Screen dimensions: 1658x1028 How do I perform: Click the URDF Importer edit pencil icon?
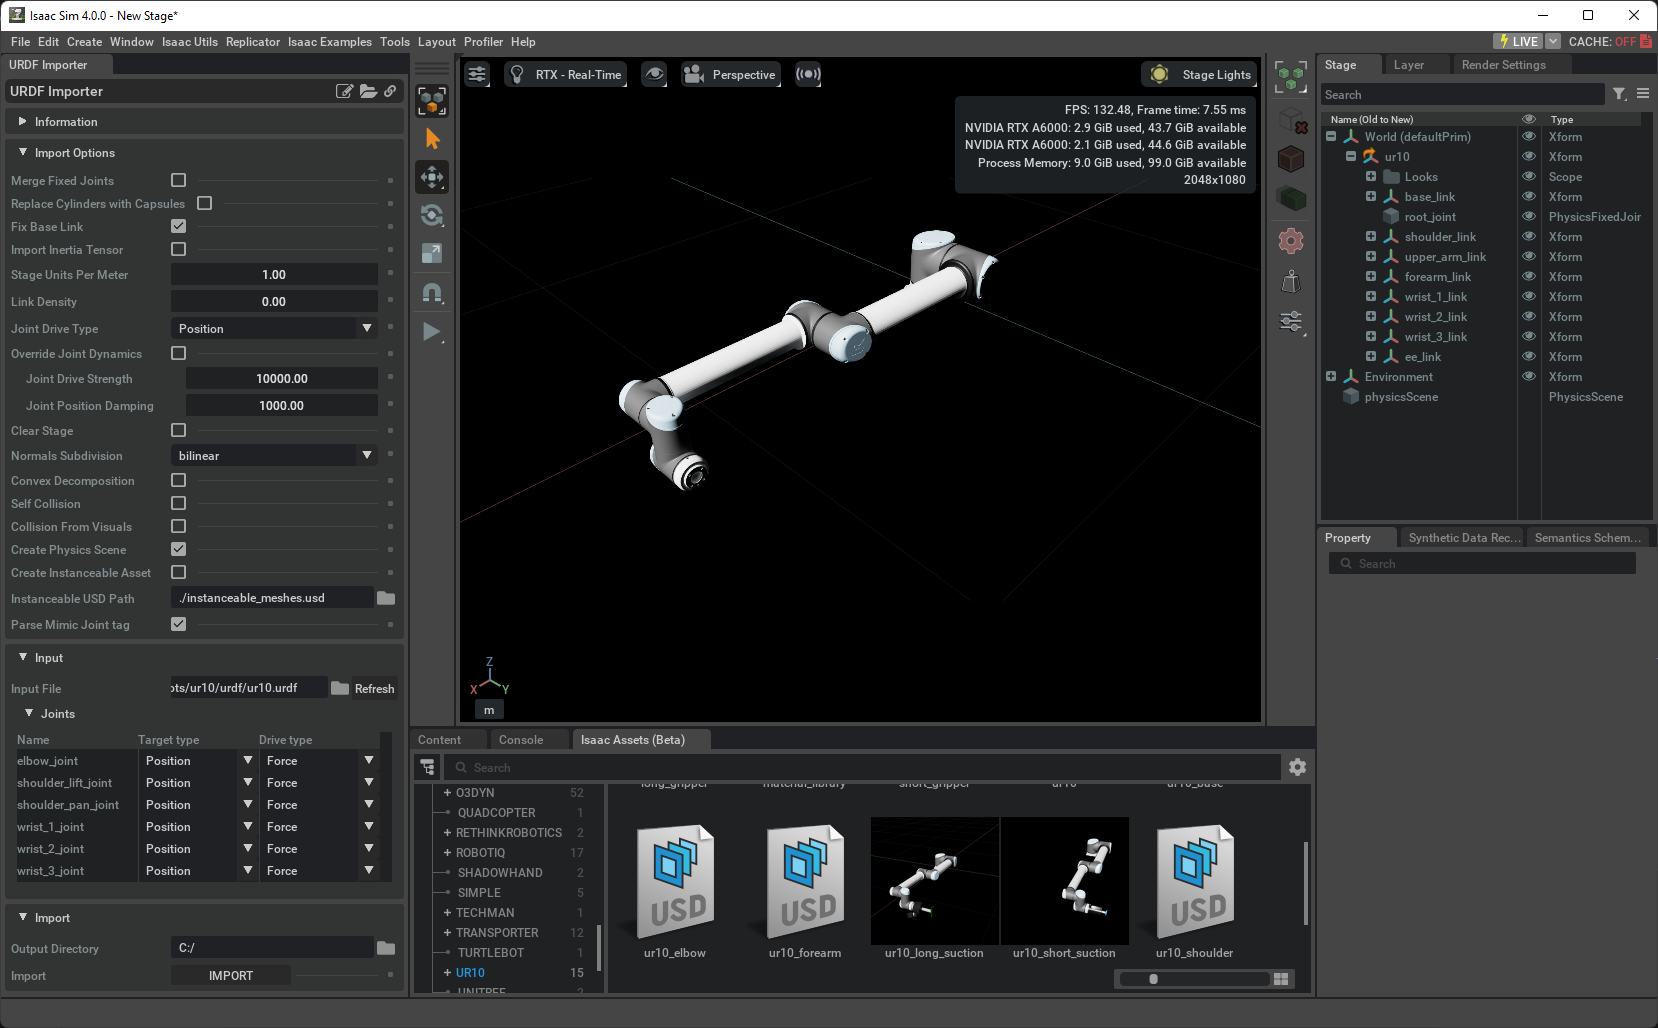[345, 91]
